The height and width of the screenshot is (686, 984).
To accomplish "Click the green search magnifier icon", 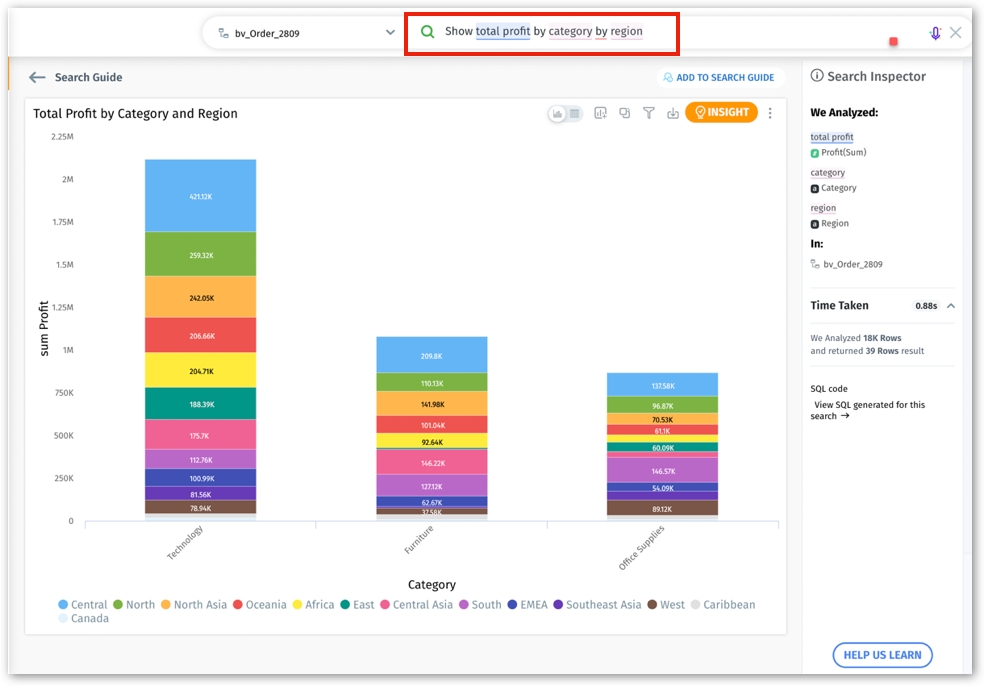I will tap(427, 32).
